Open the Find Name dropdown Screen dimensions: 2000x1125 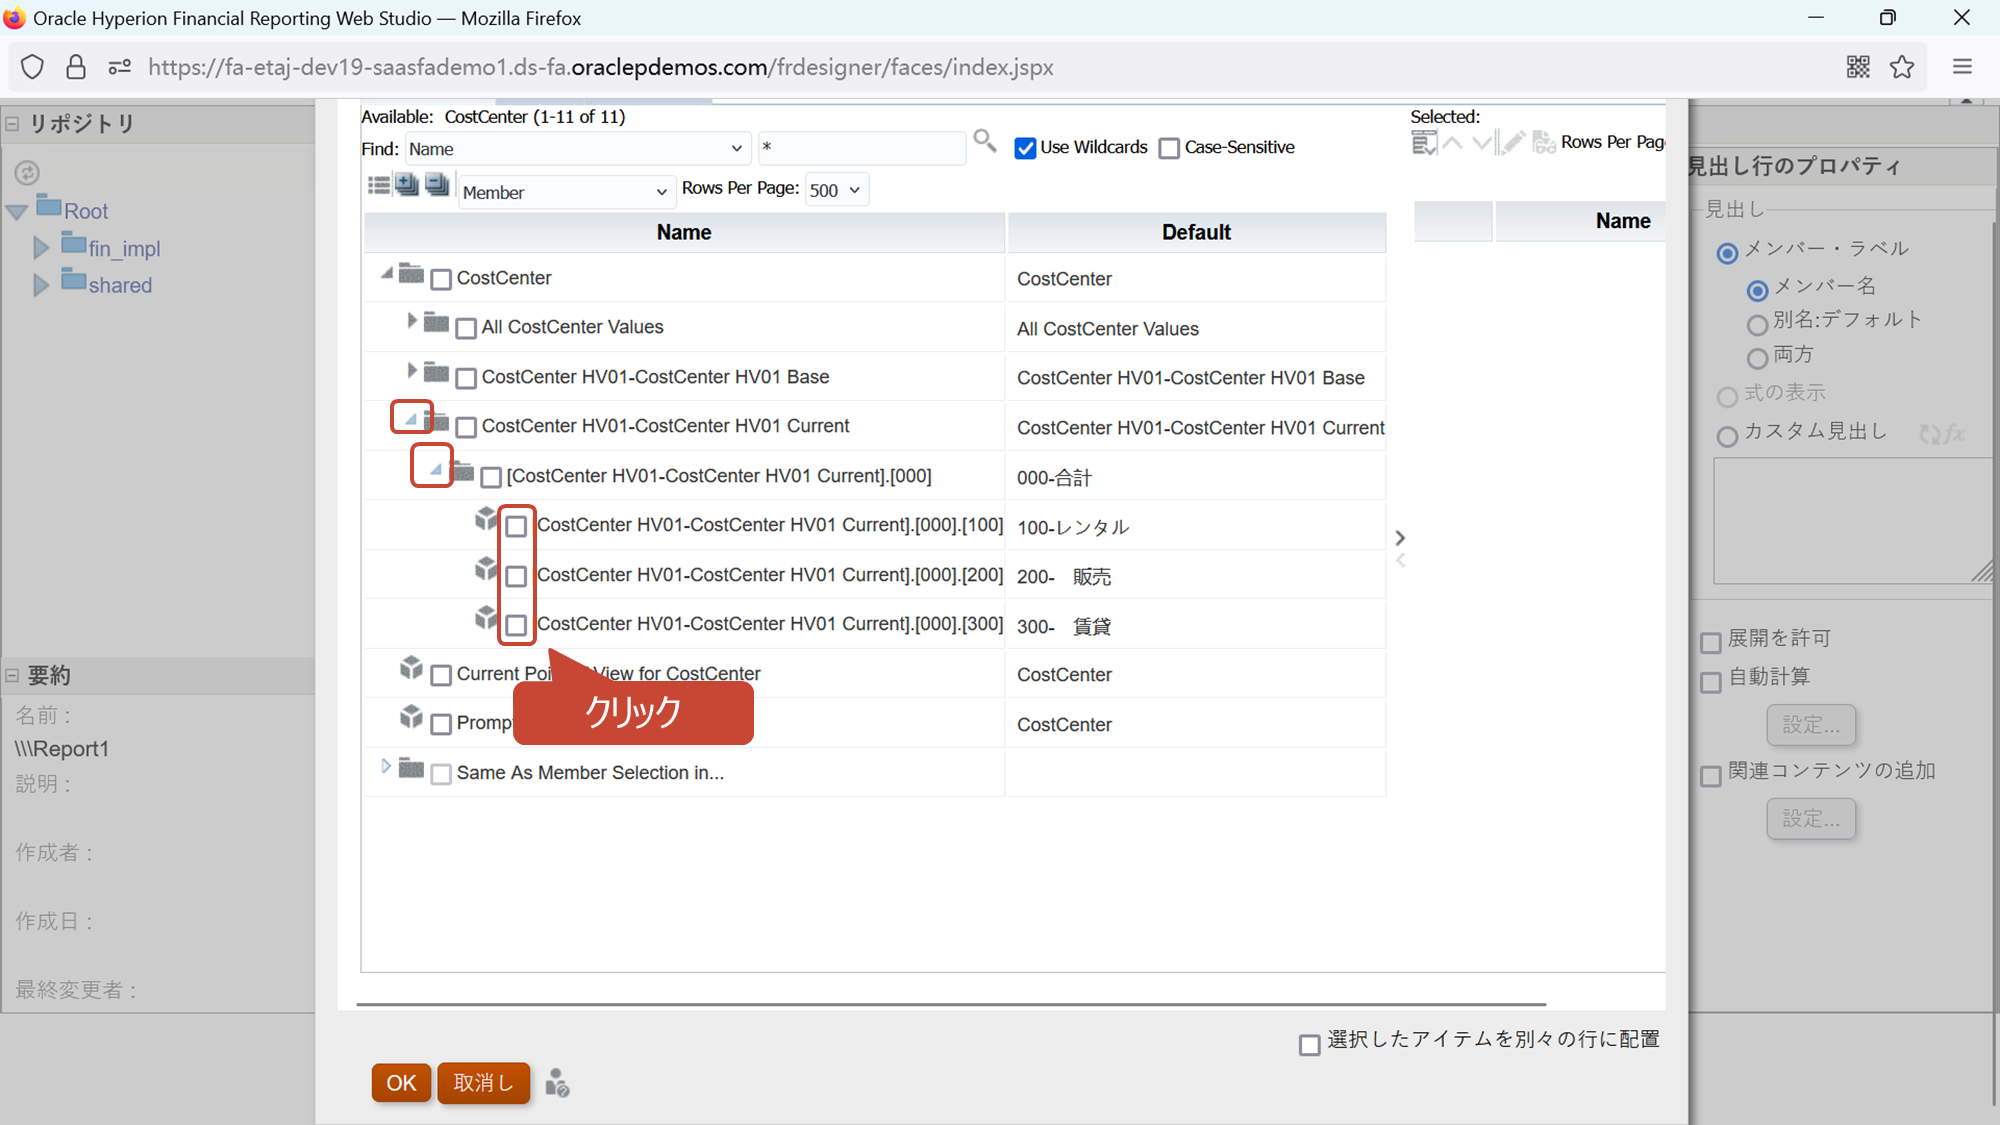pyautogui.click(x=576, y=149)
